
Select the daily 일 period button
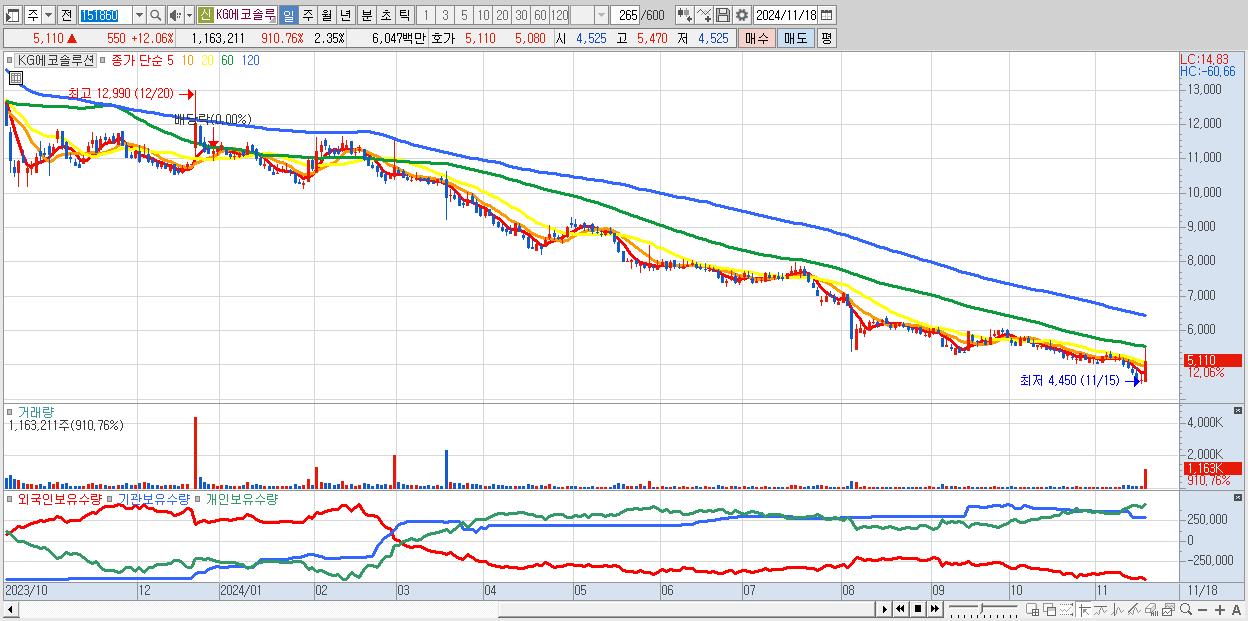click(x=288, y=15)
